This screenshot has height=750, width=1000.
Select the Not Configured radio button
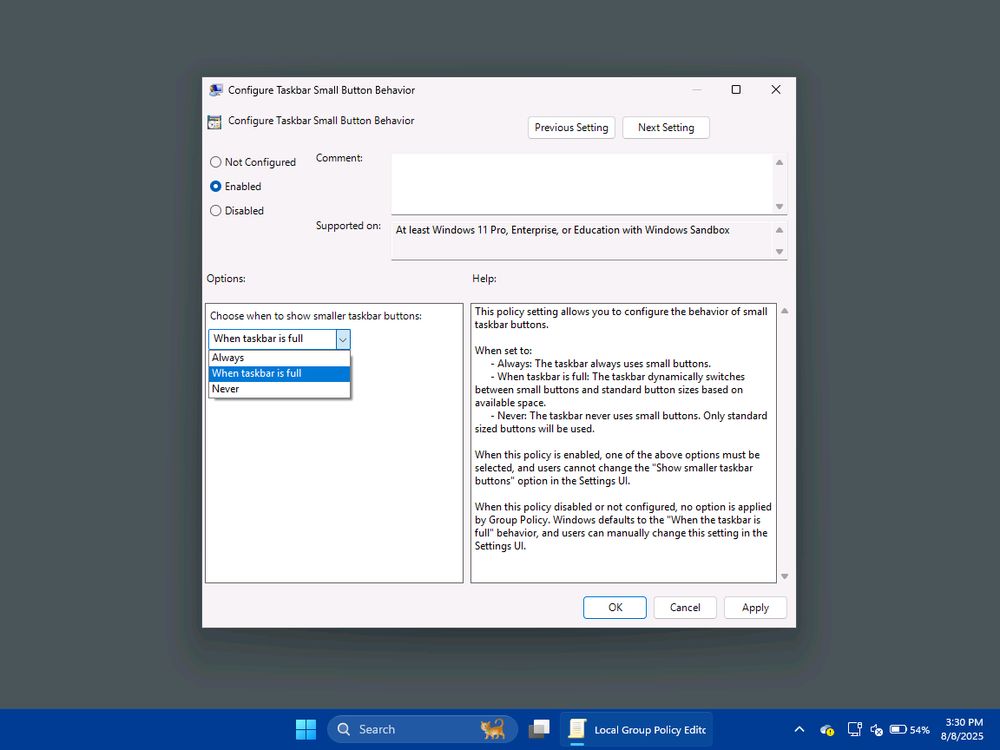coord(216,162)
